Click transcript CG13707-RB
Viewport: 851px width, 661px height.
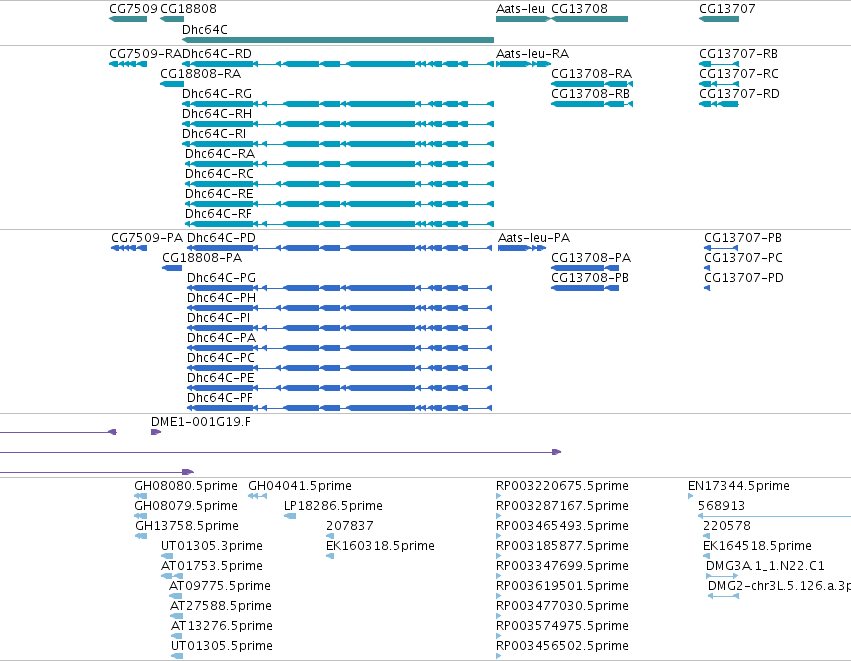click(738, 54)
